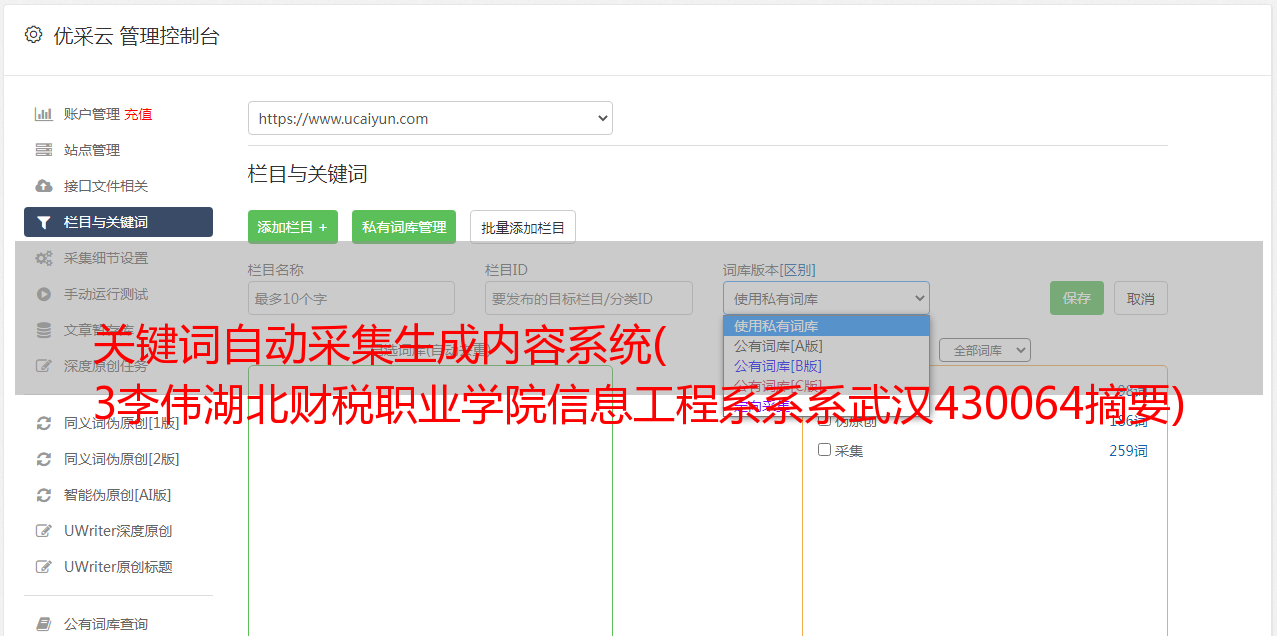Open UWriter深度原创 in the sidebar

pos(118,531)
